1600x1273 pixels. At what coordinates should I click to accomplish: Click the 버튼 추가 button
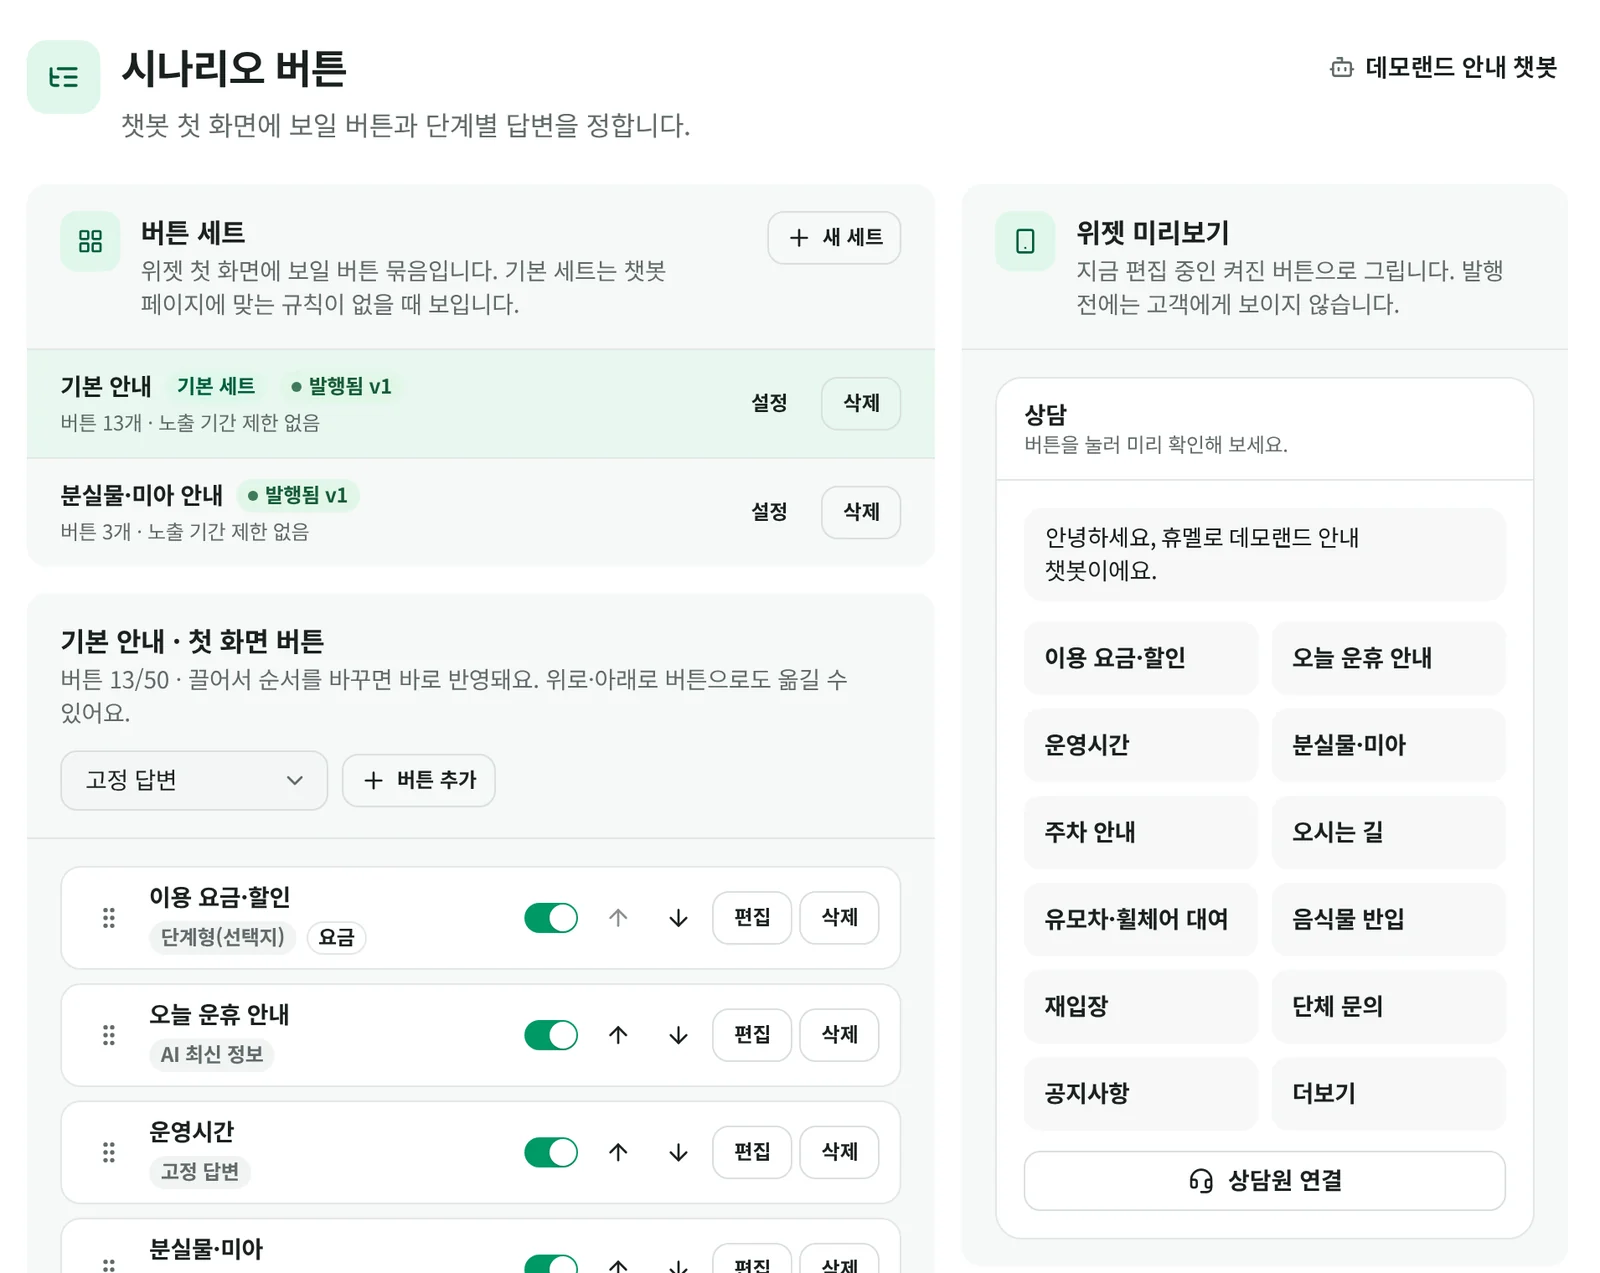point(419,780)
